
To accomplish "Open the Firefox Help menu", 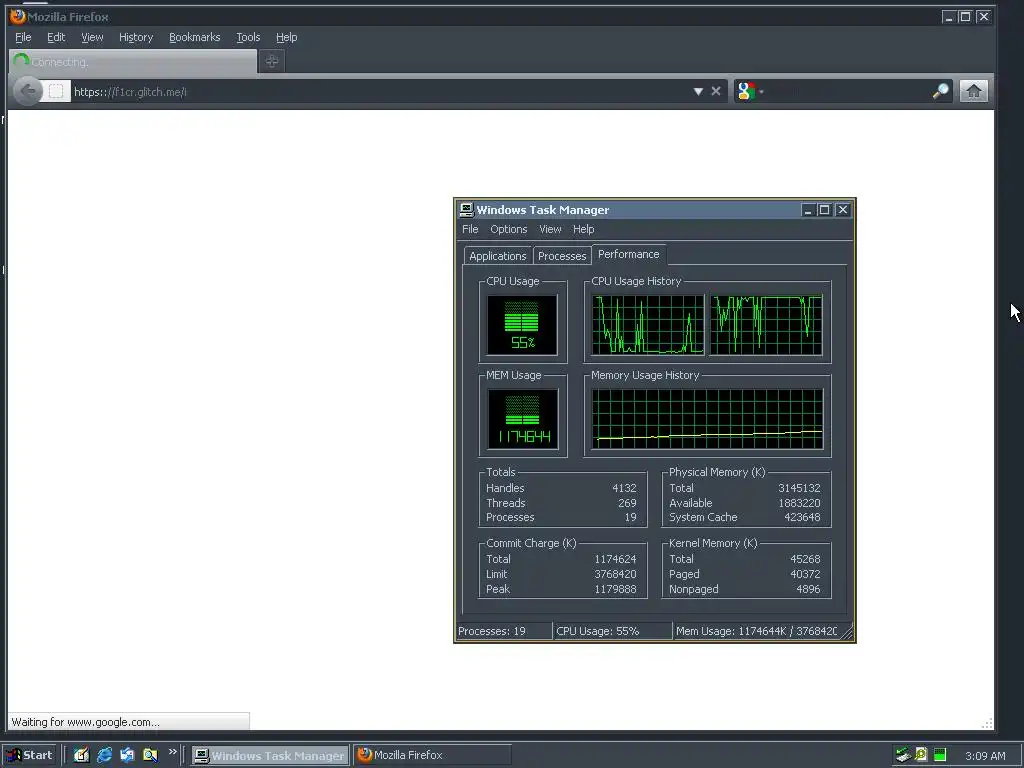I will pyautogui.click(x=286, y=37).
